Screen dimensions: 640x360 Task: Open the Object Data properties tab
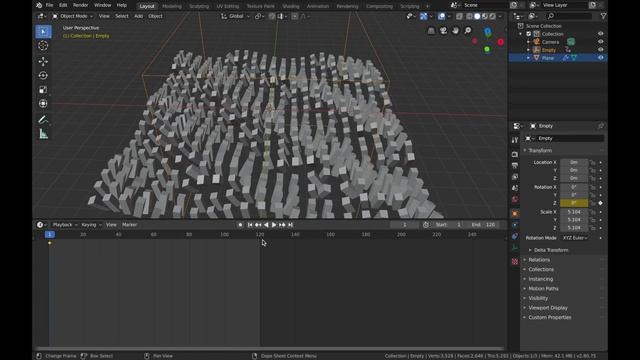515,248
